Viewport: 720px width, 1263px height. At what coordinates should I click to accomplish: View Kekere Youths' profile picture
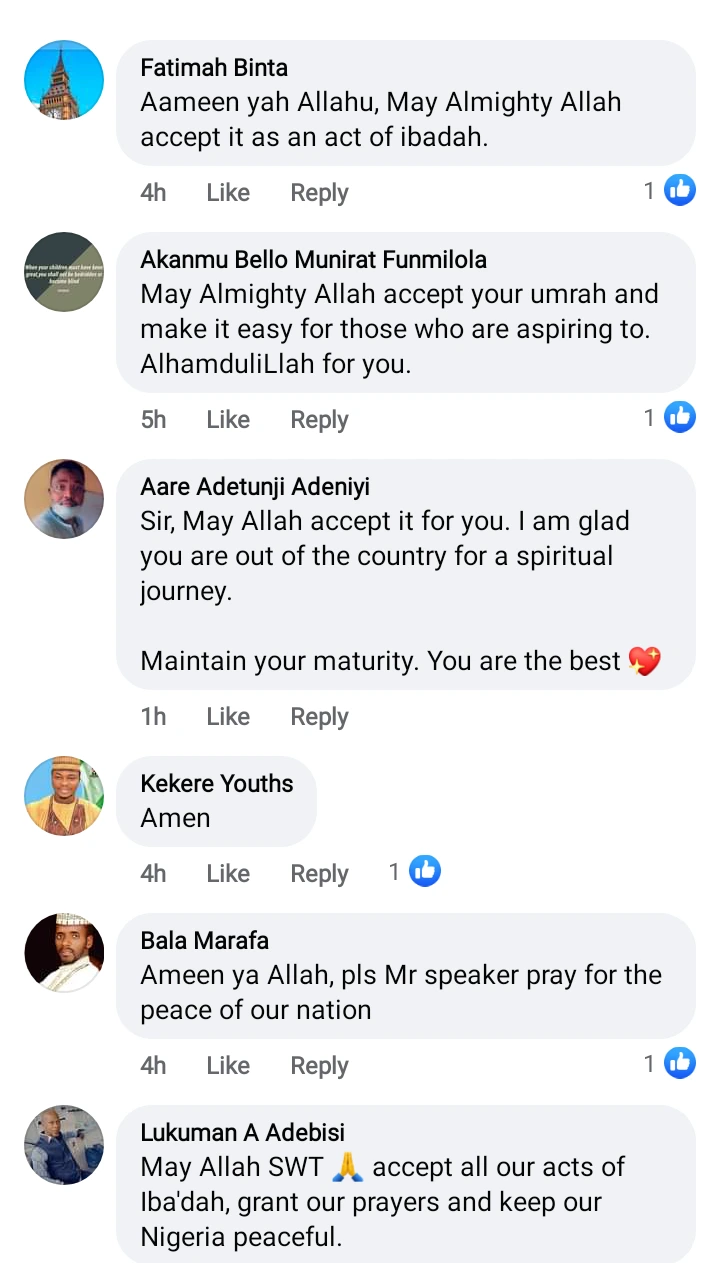pyautogui.click(x=64, y=796)
